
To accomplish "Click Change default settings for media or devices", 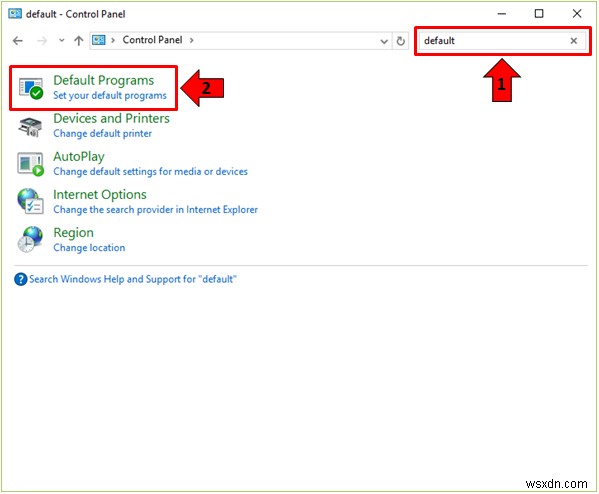I will point(151,172).
